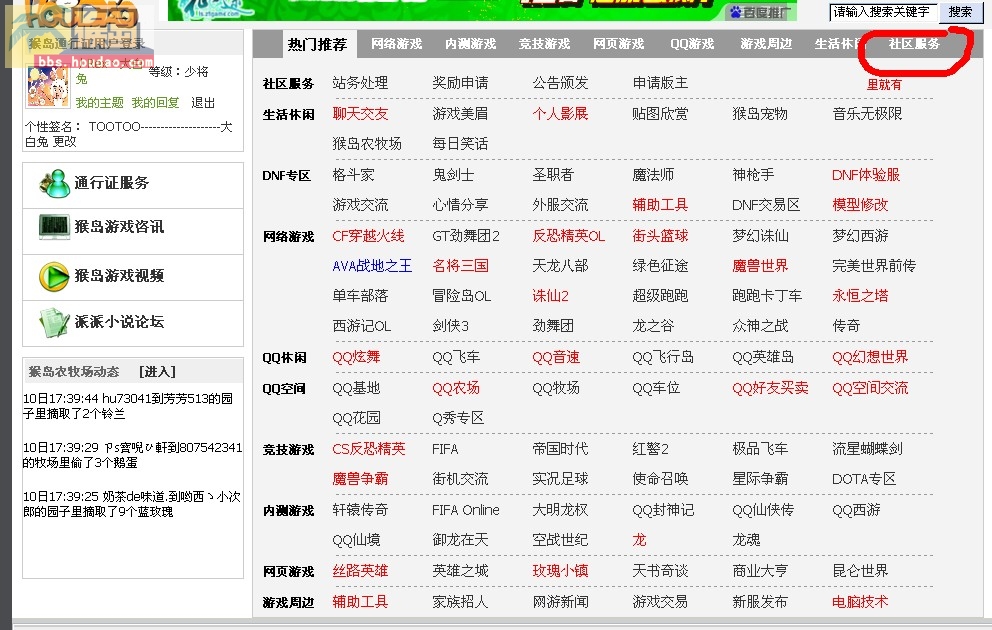
Task: Open the 永恒之塔 board
Action: click(x=860, y=296)
